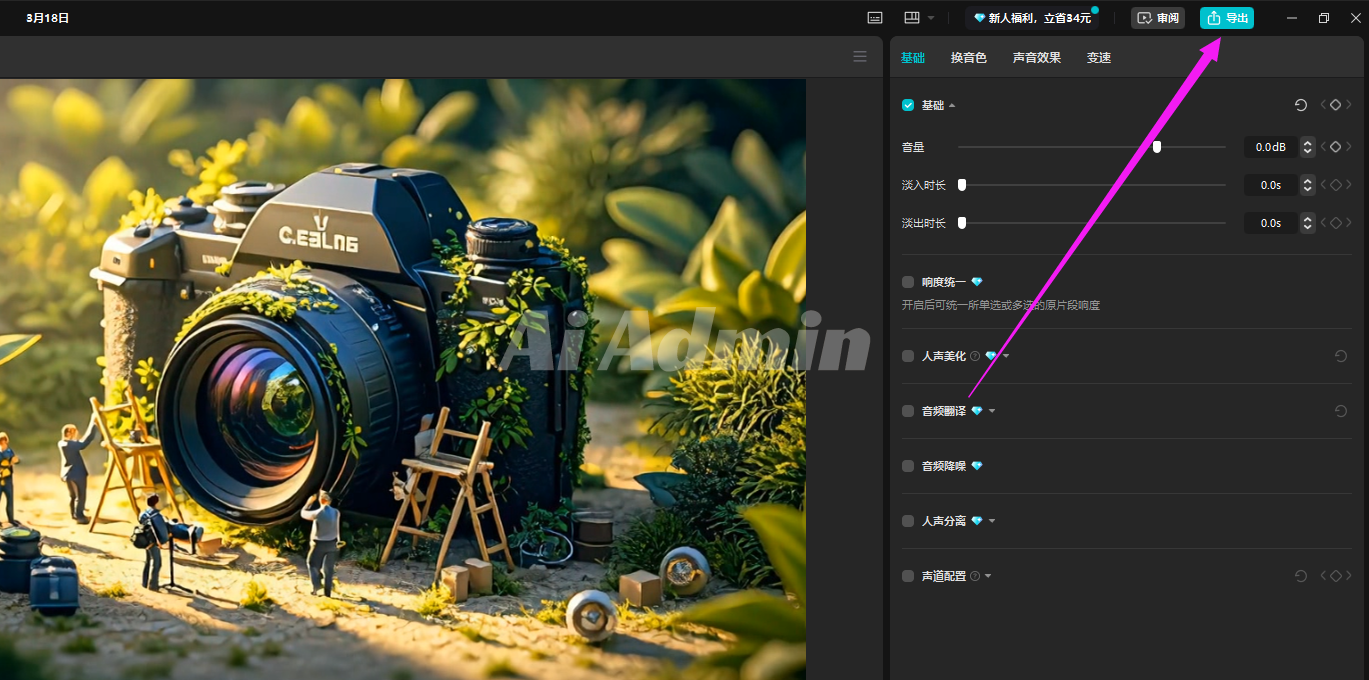Screen dimensions: 1369x680
Task: Reset the 人声美化 settings
Action: pos(1341,356)
